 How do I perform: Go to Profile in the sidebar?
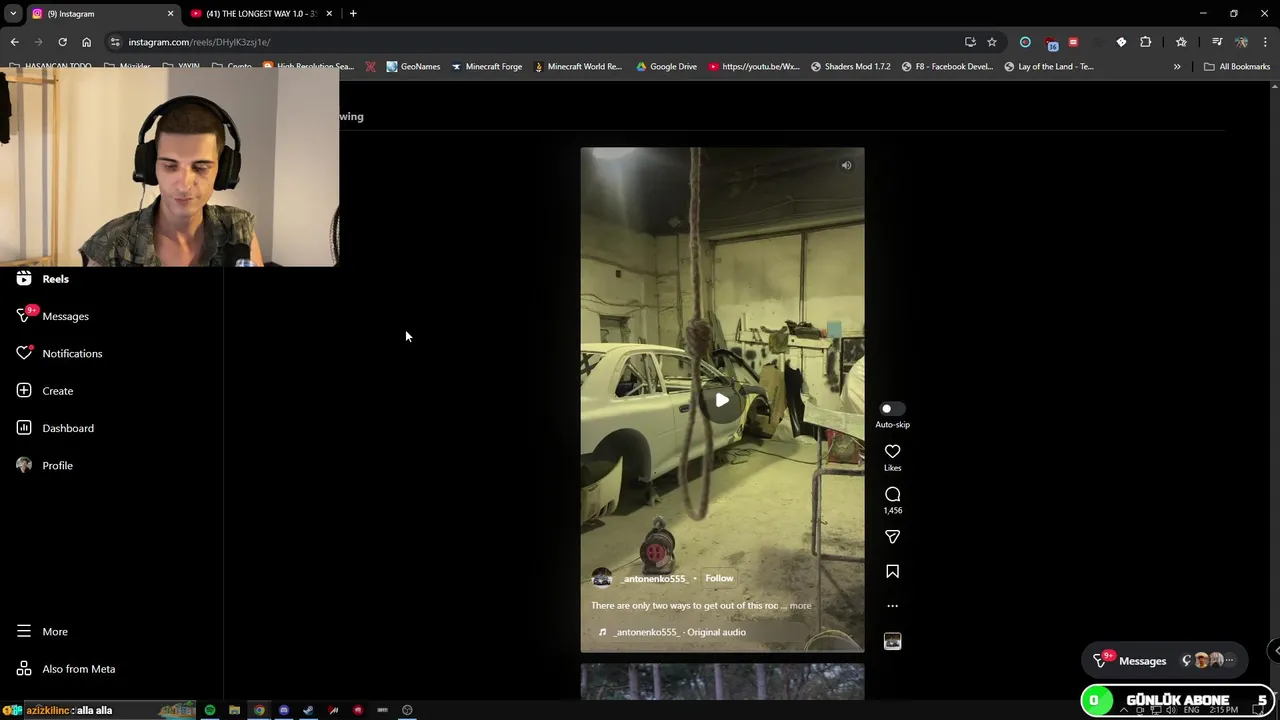pyautogui.click(x=45, y=465)
